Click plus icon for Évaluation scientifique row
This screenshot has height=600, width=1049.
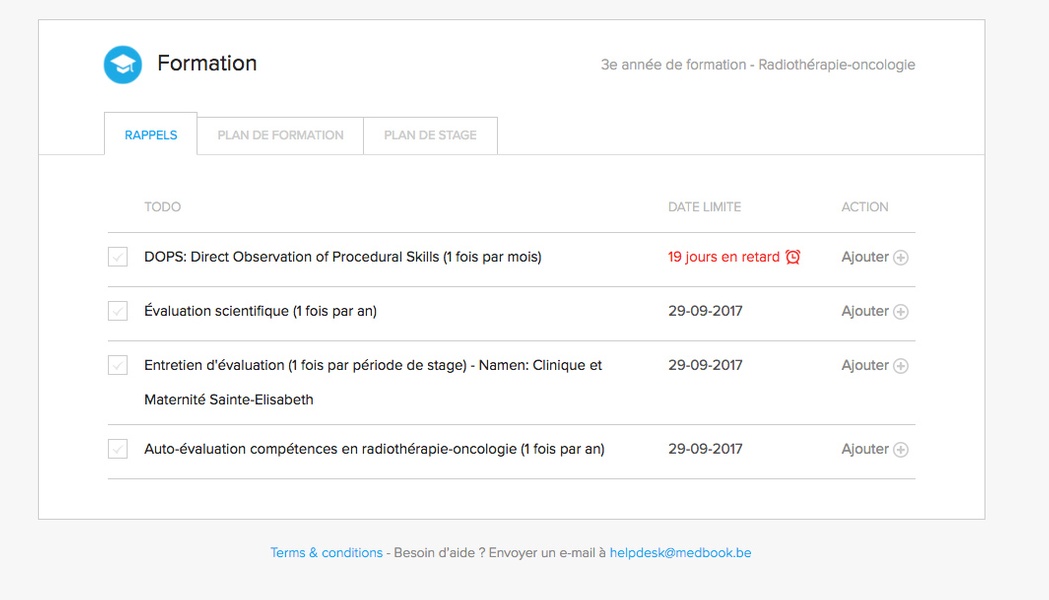click(901, 312)
